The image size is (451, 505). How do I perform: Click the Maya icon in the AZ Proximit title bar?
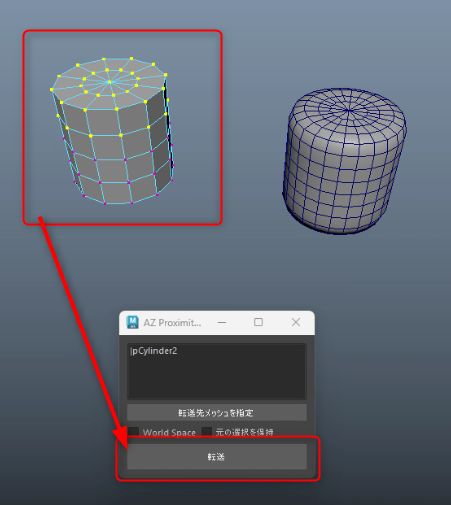pyautogui.click(x=132, y=322)
